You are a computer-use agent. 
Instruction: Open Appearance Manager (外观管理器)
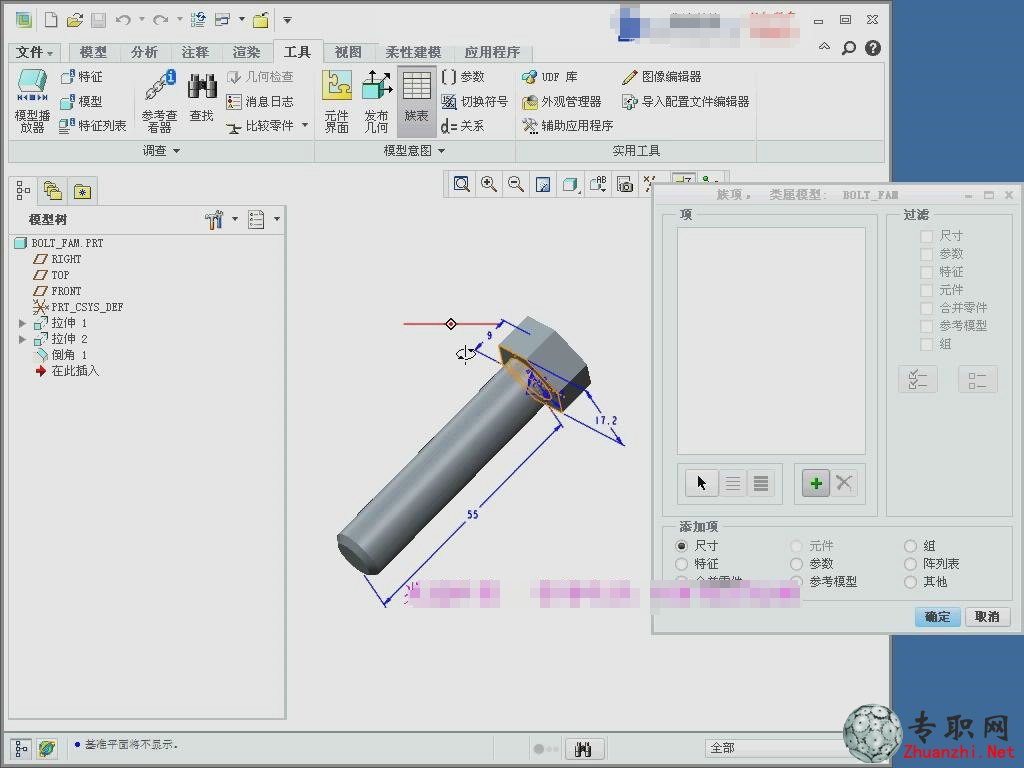[x=562, y=101]
